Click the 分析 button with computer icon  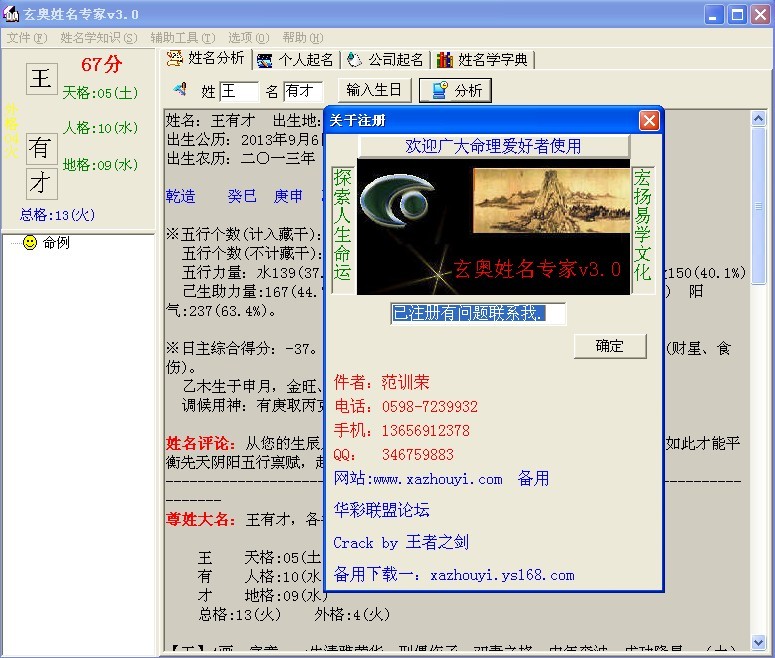click(x=456, y=91)
